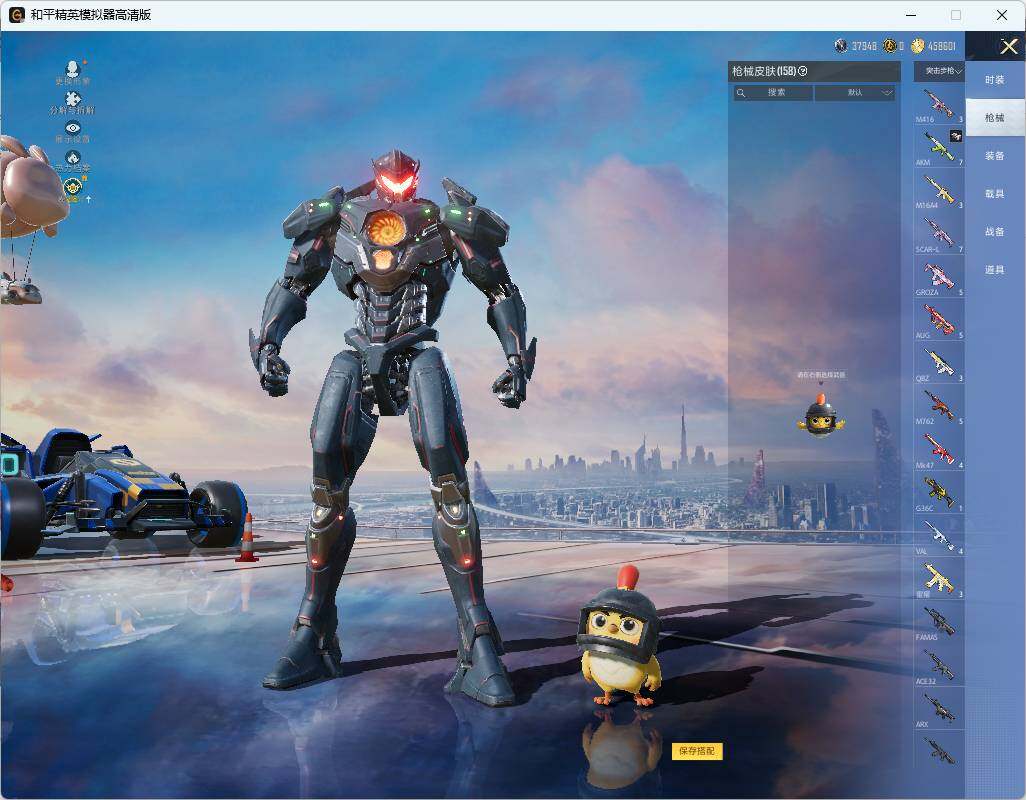Click the golden emblem badge icon on left
Screen dimensions: 1026x800
(73, 189)
